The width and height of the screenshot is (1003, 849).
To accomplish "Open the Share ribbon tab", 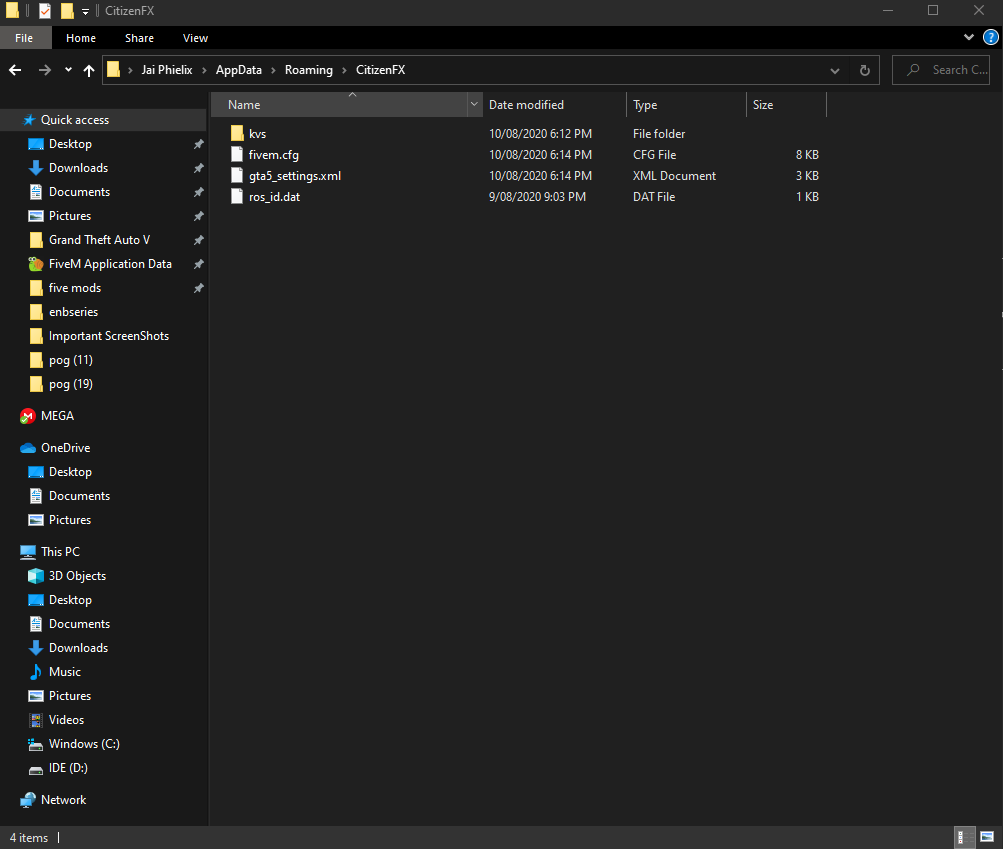I will click(x=139, y=38).
